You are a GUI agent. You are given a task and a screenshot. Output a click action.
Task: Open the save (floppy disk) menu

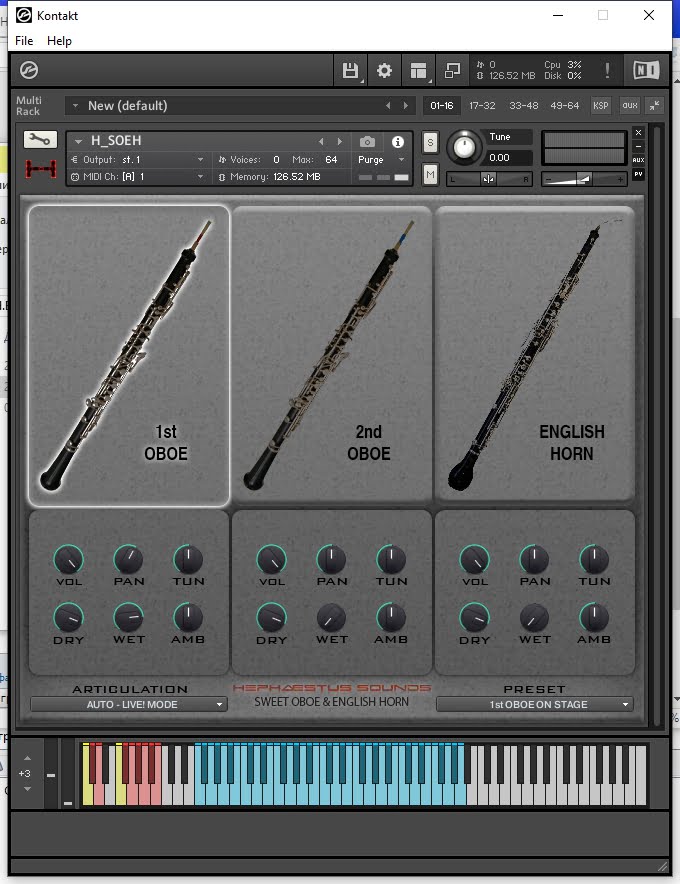click(x=350, y=71)
